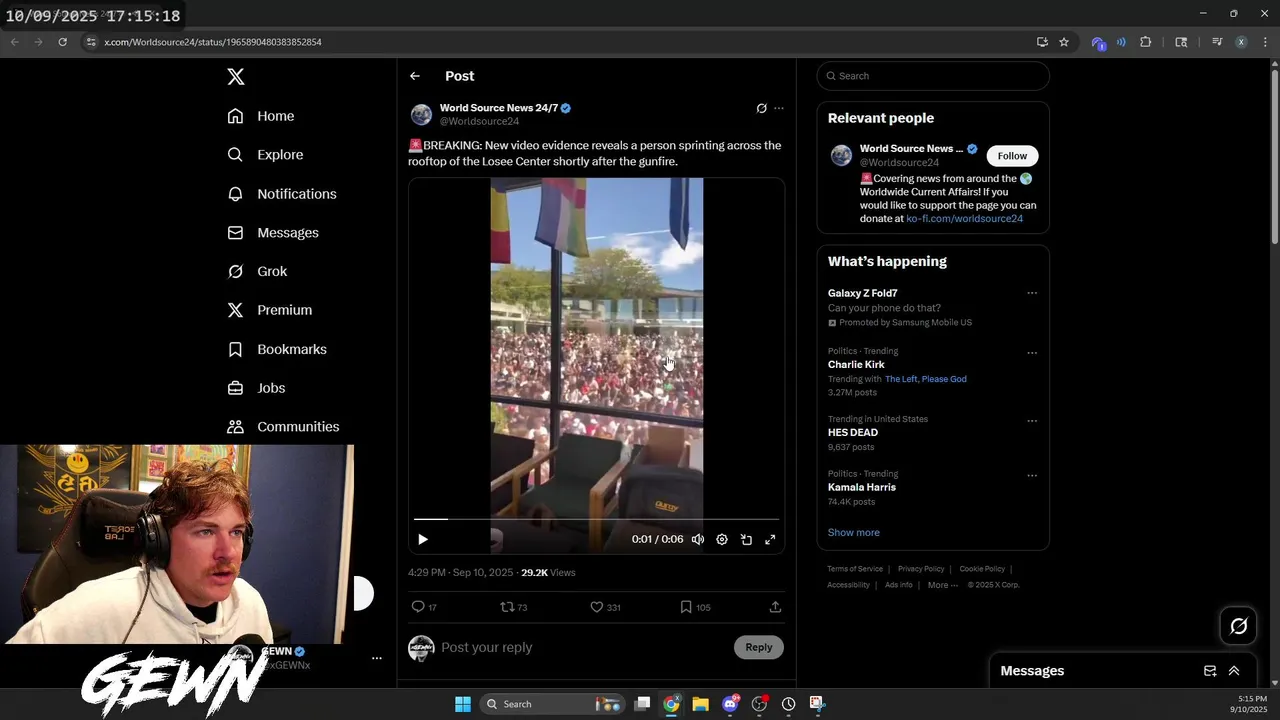
Task: Open Chrome three-dot menu
Action: coord(1263,42)
